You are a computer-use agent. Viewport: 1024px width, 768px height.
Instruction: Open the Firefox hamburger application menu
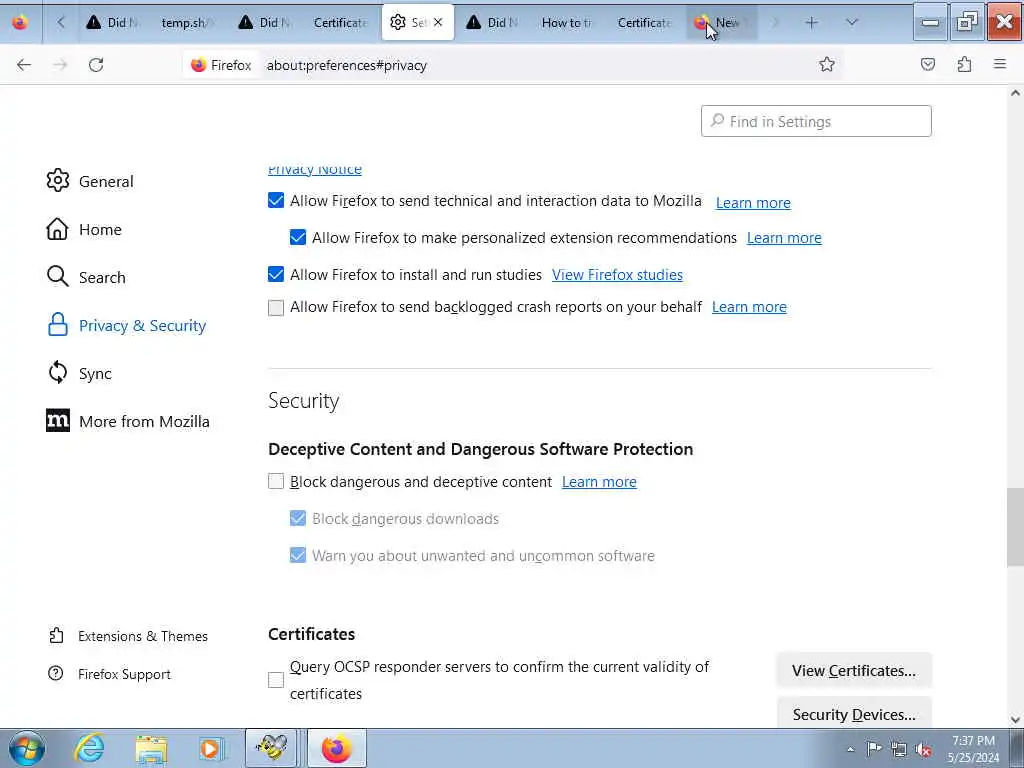(1000, 64)
